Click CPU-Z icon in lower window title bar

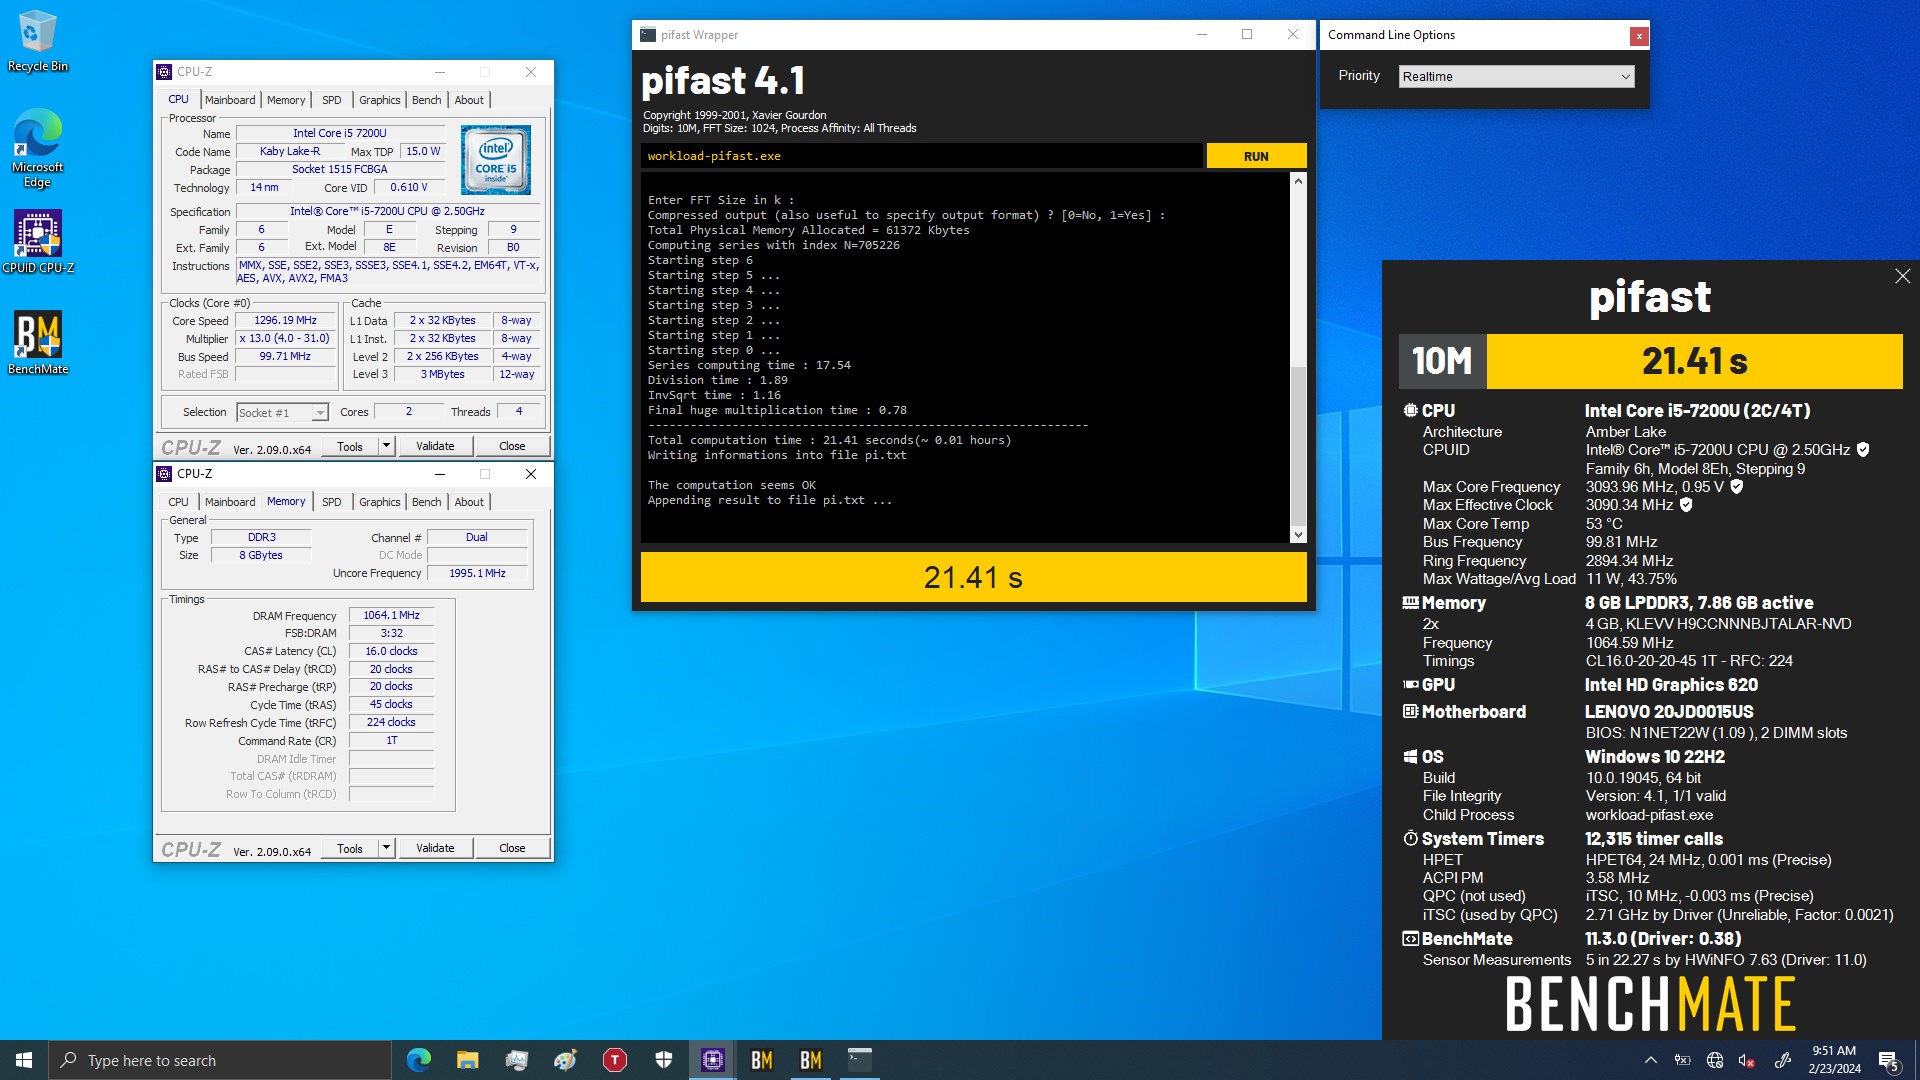pyautogui.click(x=164, y=474)
